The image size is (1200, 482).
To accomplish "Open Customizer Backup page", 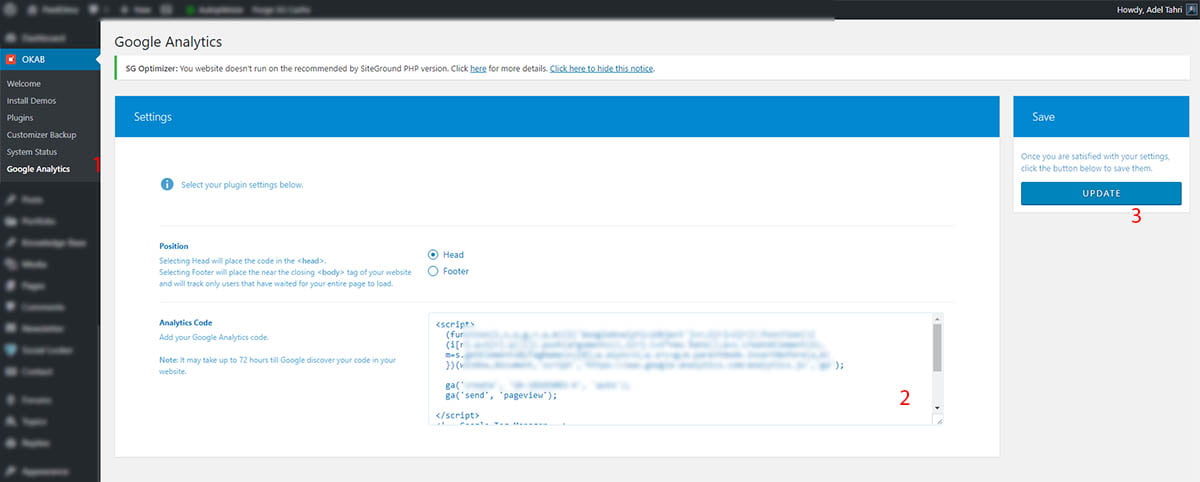I will pos(41,135).
